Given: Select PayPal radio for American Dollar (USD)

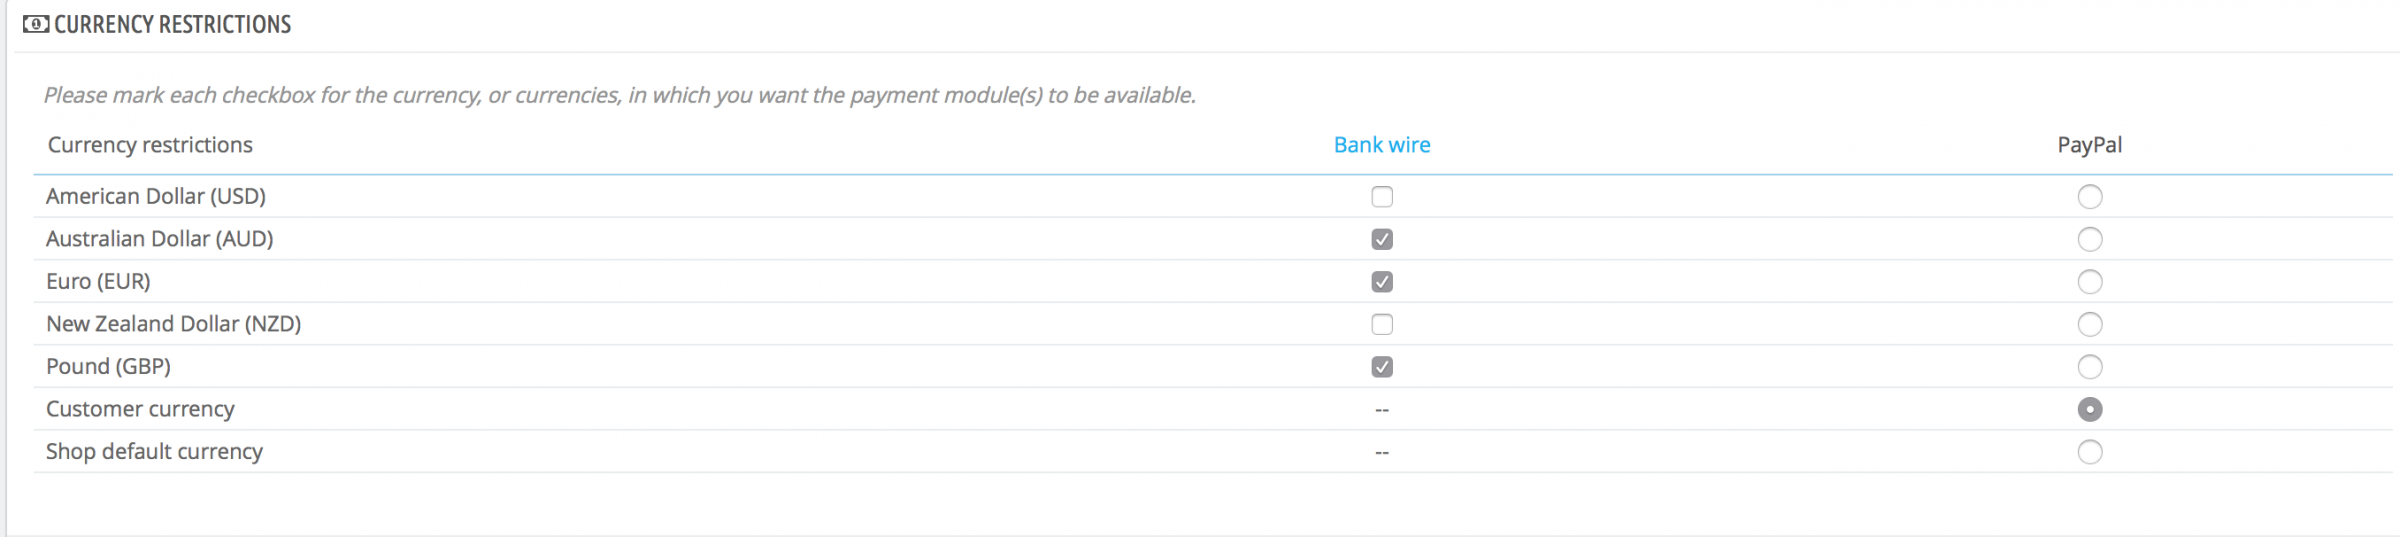Looking at the screenshot, I should (2090, 197).
